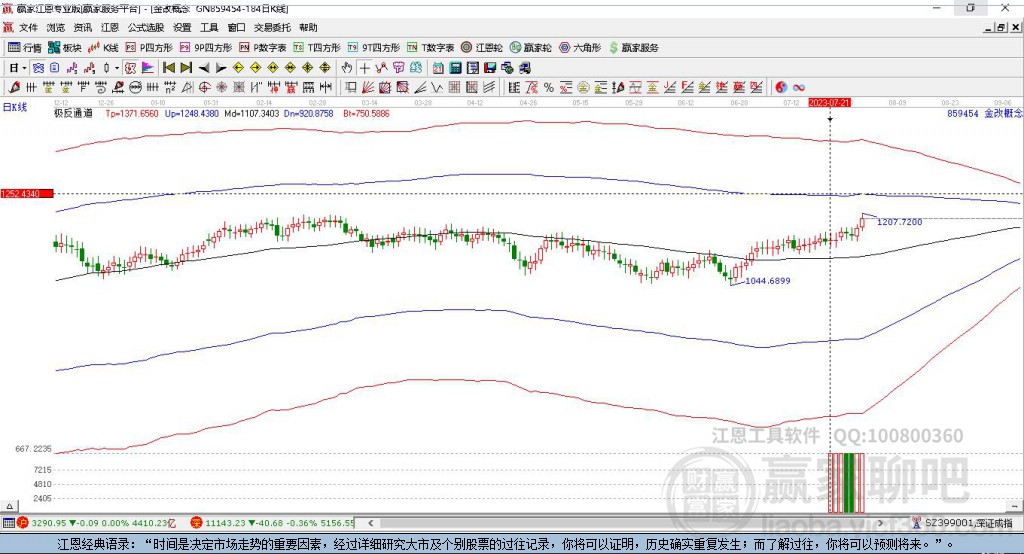Click the red save disk icon
Viewport: 1024px width, 554px height.
490,68
